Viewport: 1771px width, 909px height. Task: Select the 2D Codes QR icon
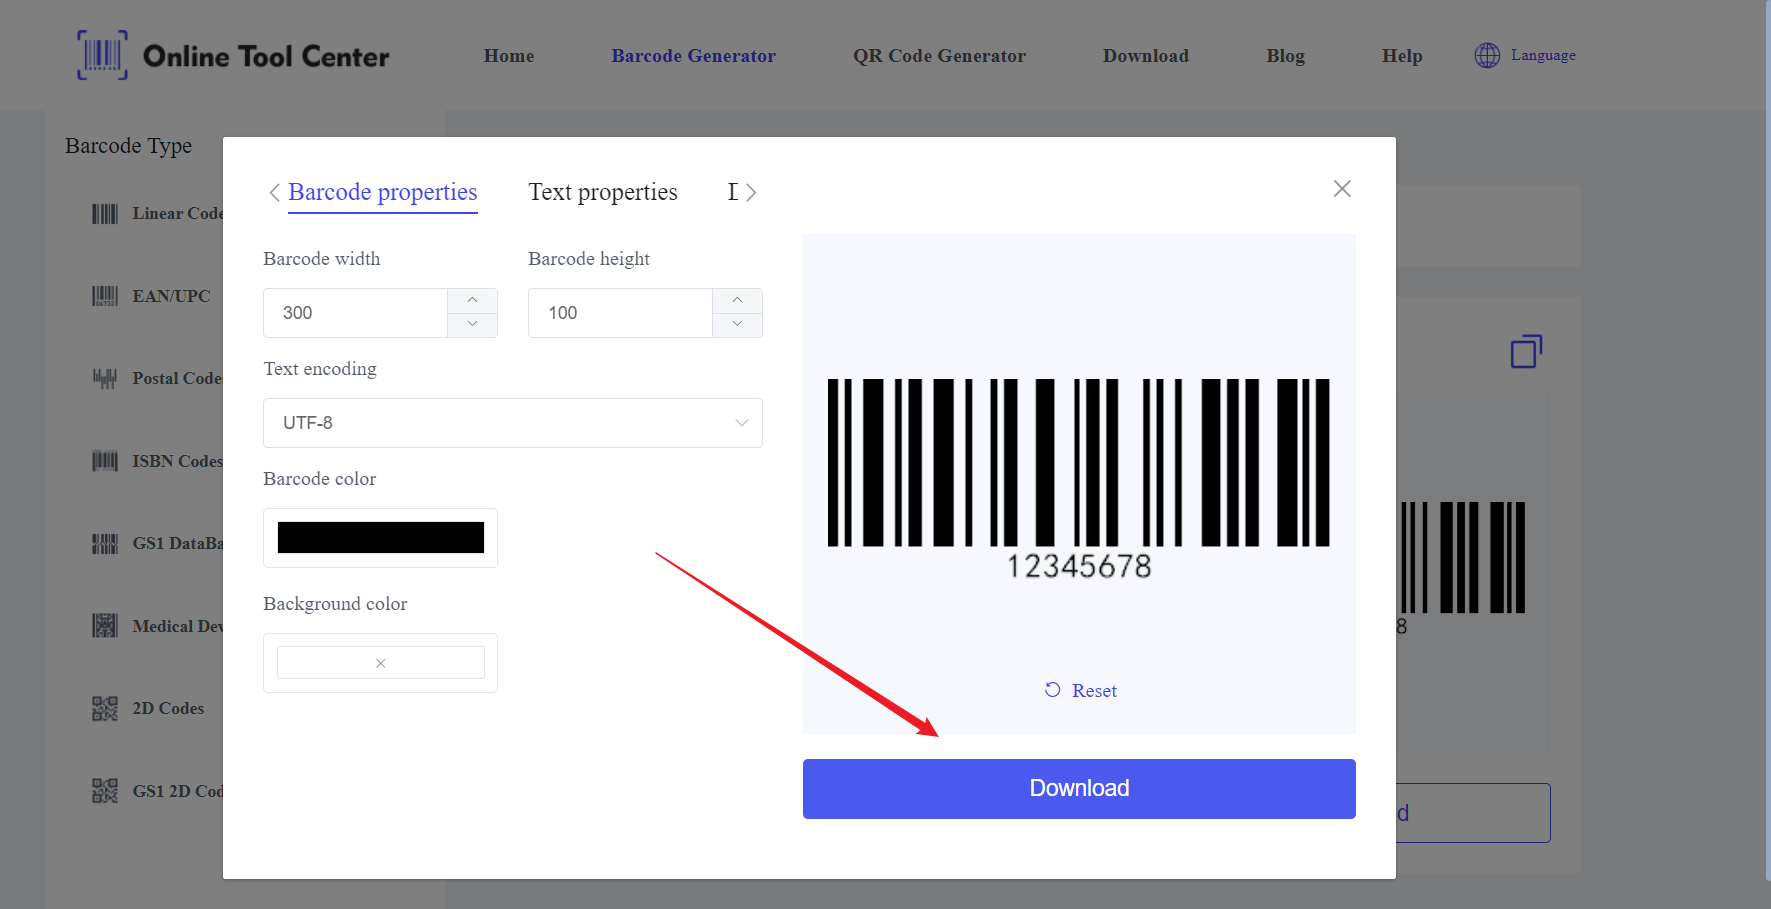pos(105,708)
